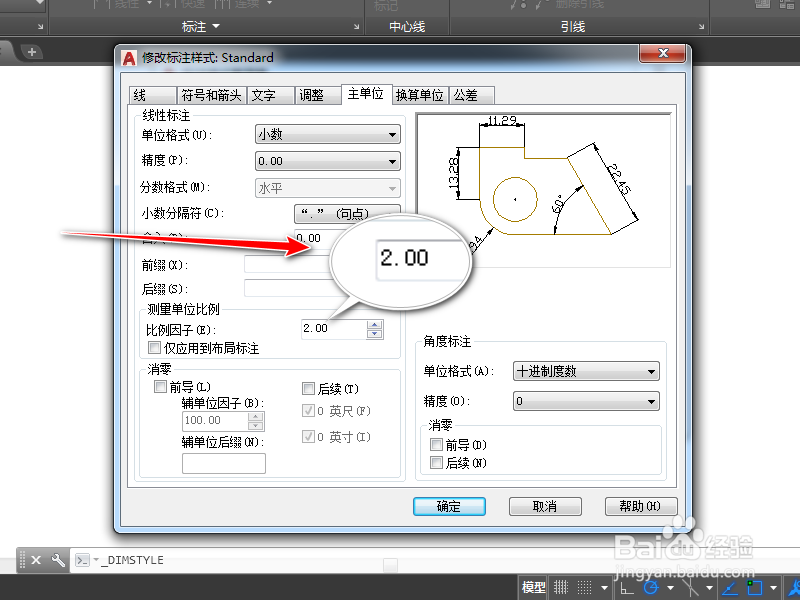Image resolution: width=800 pixels, height=600 pixels.
Task: Increase the 比例因子 value with the up stepper
Action: click(x=374, y=324)
